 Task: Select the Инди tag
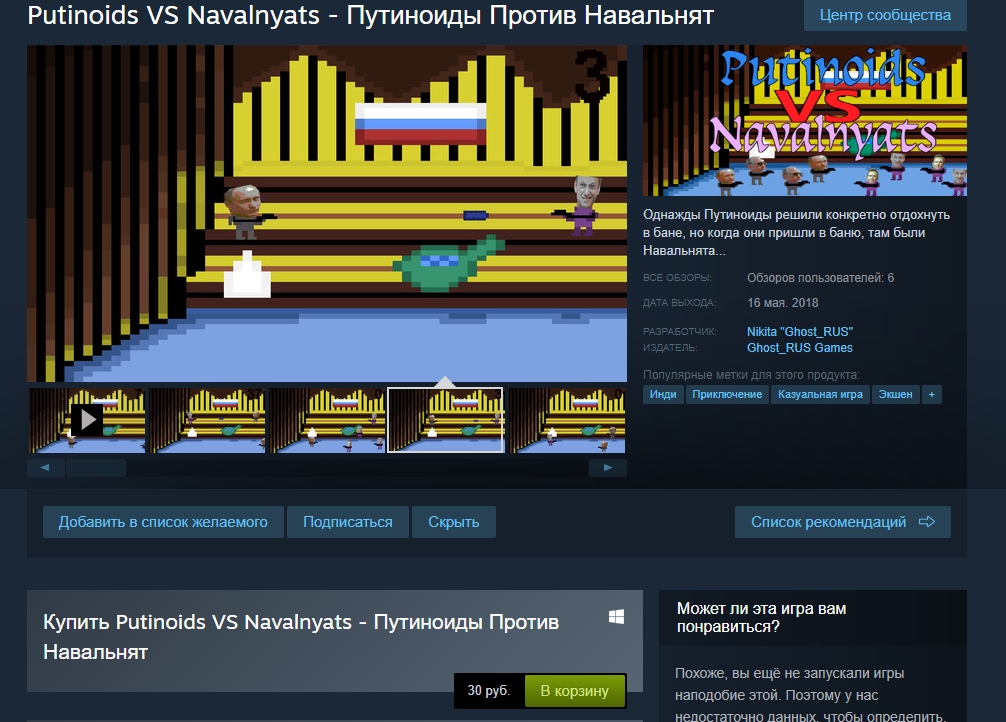coord(662,394)
